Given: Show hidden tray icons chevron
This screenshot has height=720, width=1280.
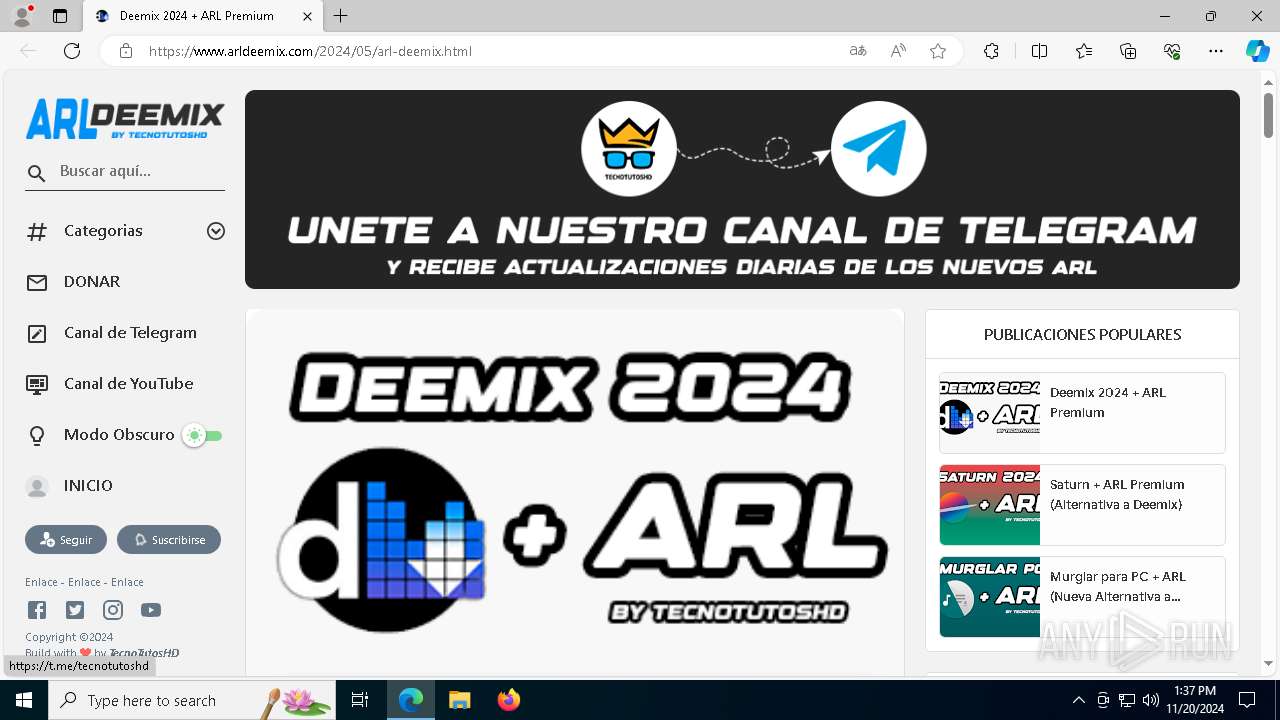Looking at the screenshot, I should pos(1078,700).
